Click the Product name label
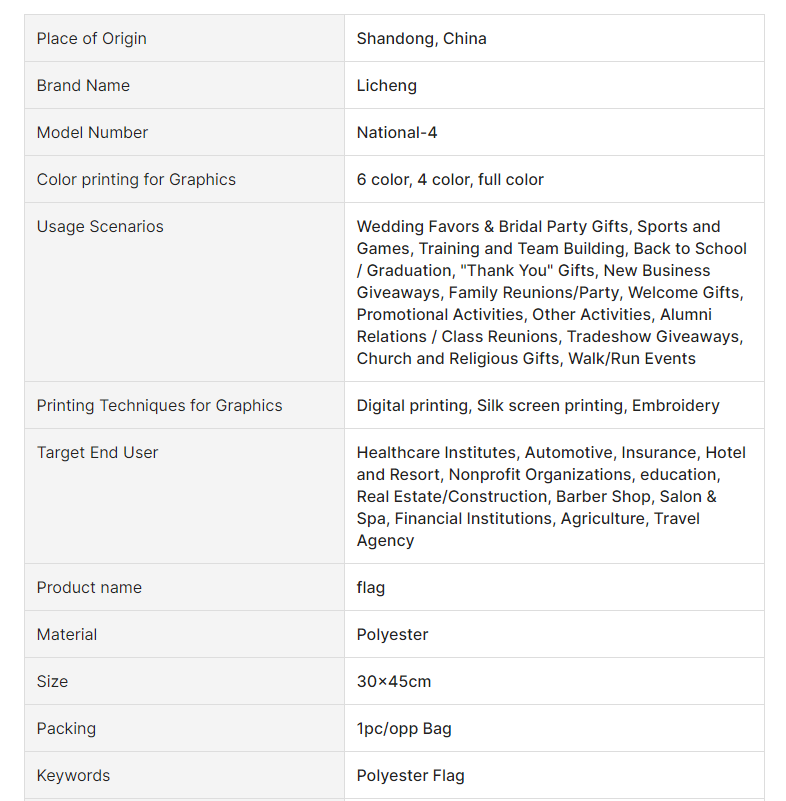The height and width of the screenshot is (801, 786). pyautogui.click(x=89, y=588)
